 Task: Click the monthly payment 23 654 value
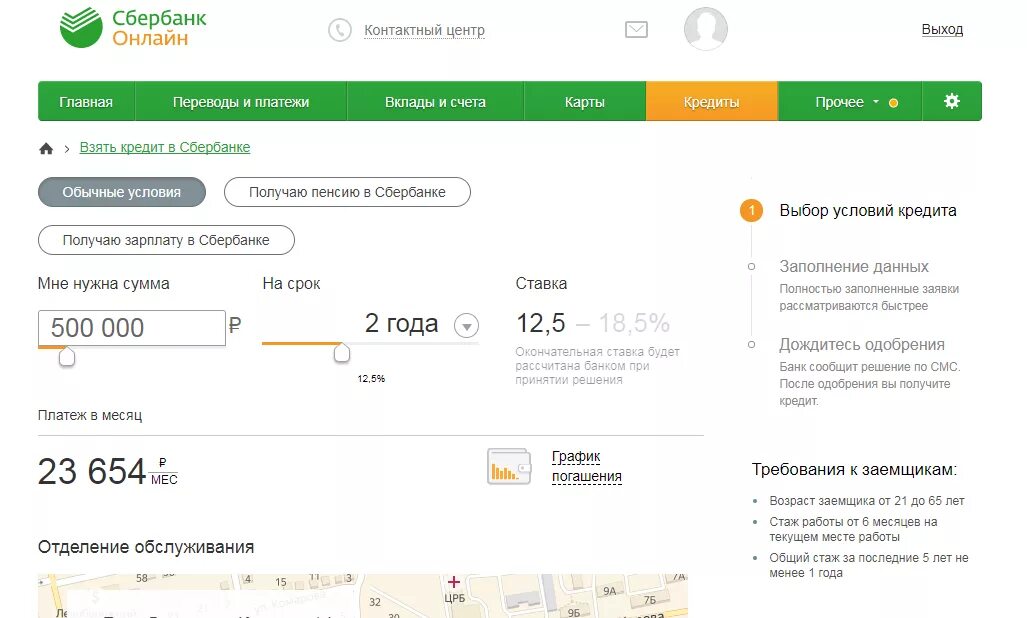92,471
